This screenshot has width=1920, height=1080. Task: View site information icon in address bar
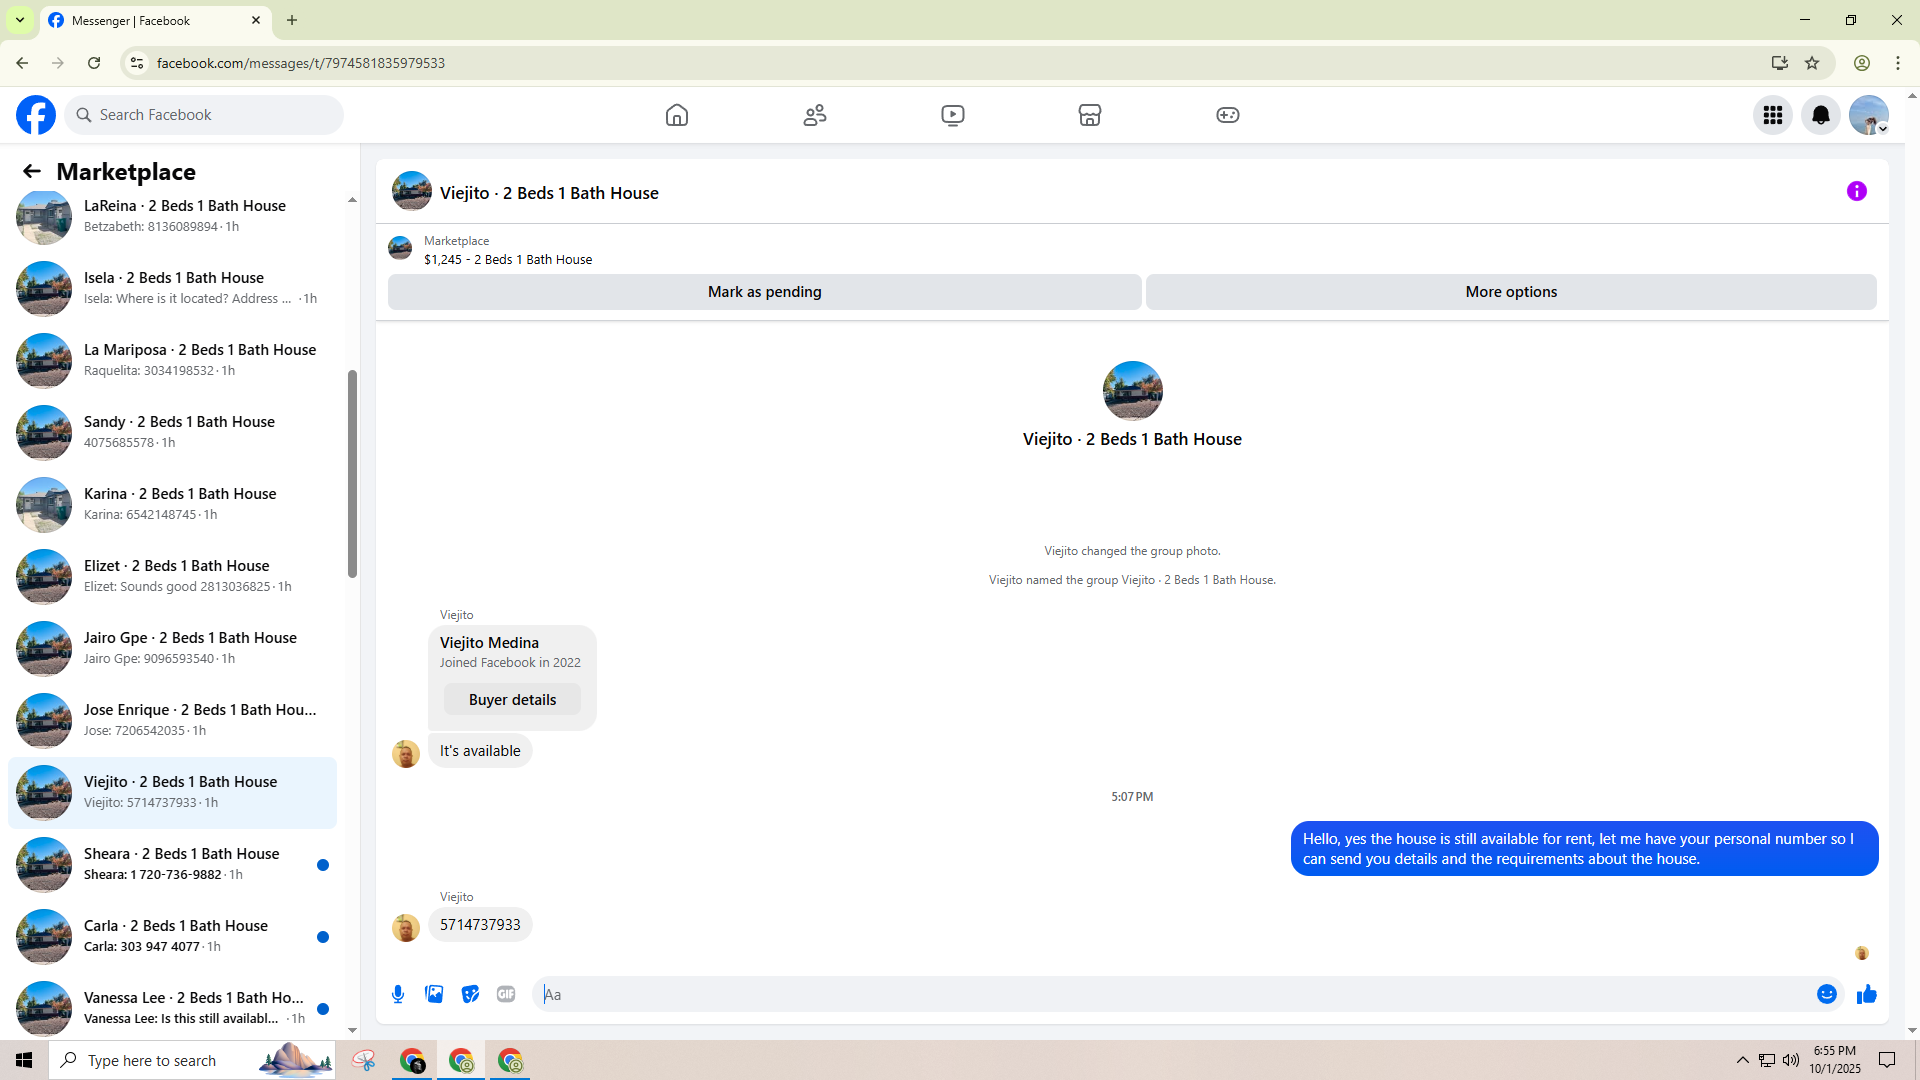point(137,63)
